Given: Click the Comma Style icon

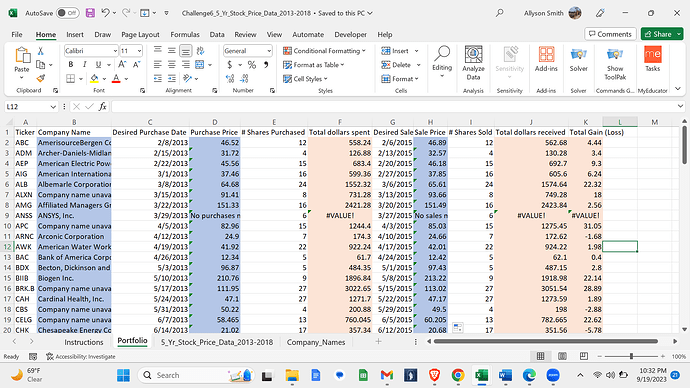Looking at the screenshot, I should click(x=266, y=65).
